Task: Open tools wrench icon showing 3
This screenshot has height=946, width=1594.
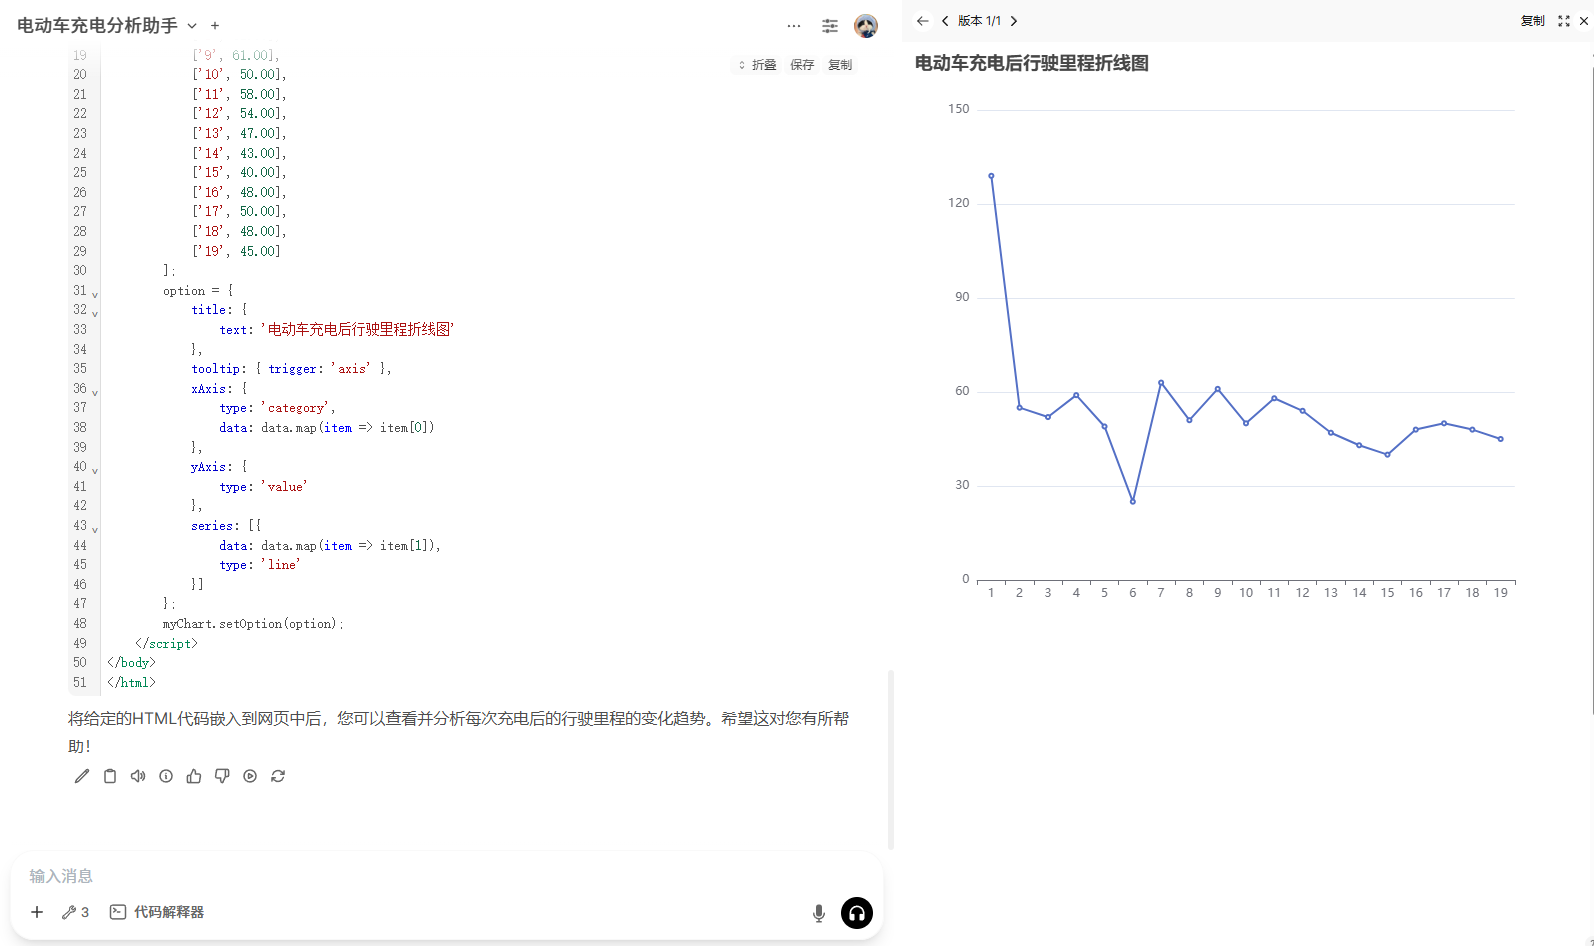Action: tap(75, 912)
